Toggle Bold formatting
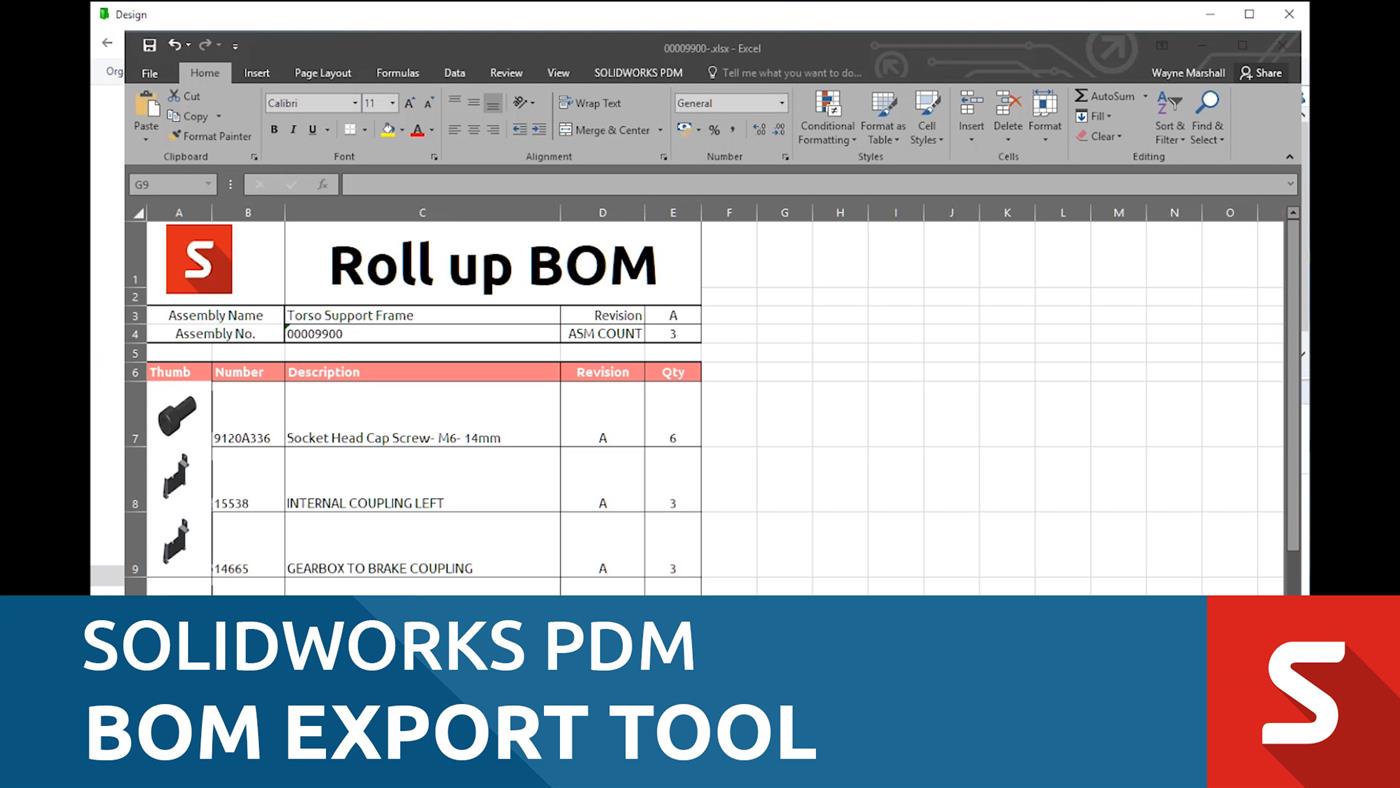This screenshot has height=788, width=1400. point(274,129)
